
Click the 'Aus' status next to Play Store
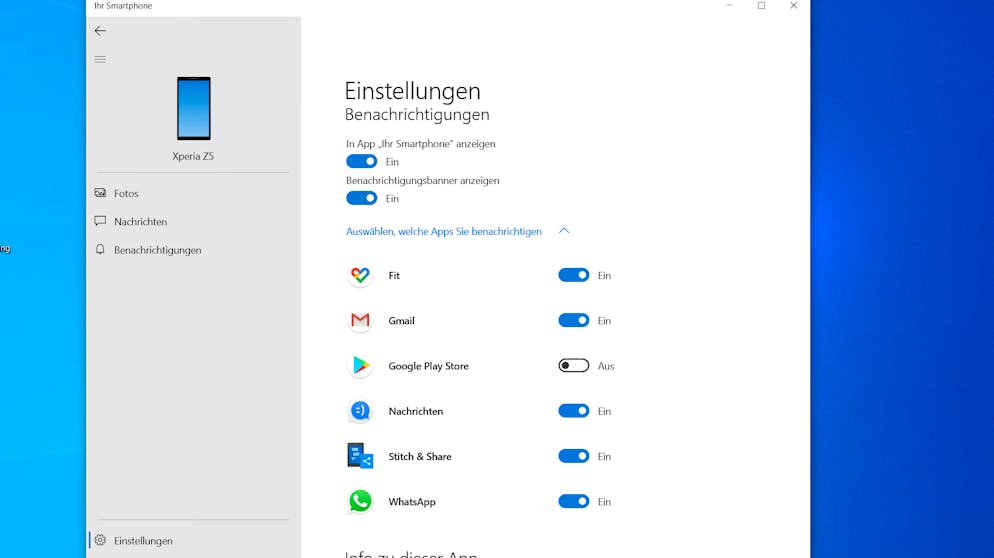606,366
